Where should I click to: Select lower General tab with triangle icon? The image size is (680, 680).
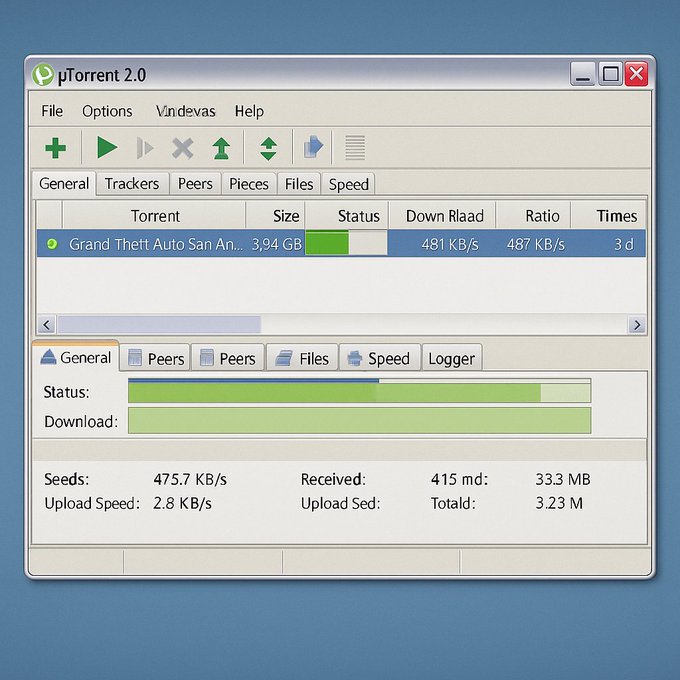click(75, 357)
